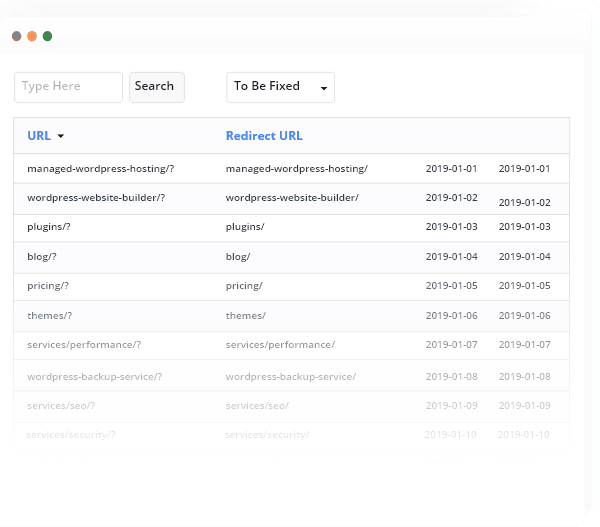Select redirect cell wordpress-website-builder/
The width and height of the screenshot is (600, 527).
[292, 198]
